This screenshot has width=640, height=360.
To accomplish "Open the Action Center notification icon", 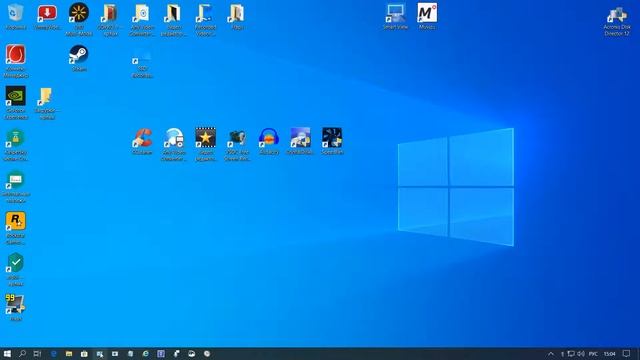I will point(627,354).
